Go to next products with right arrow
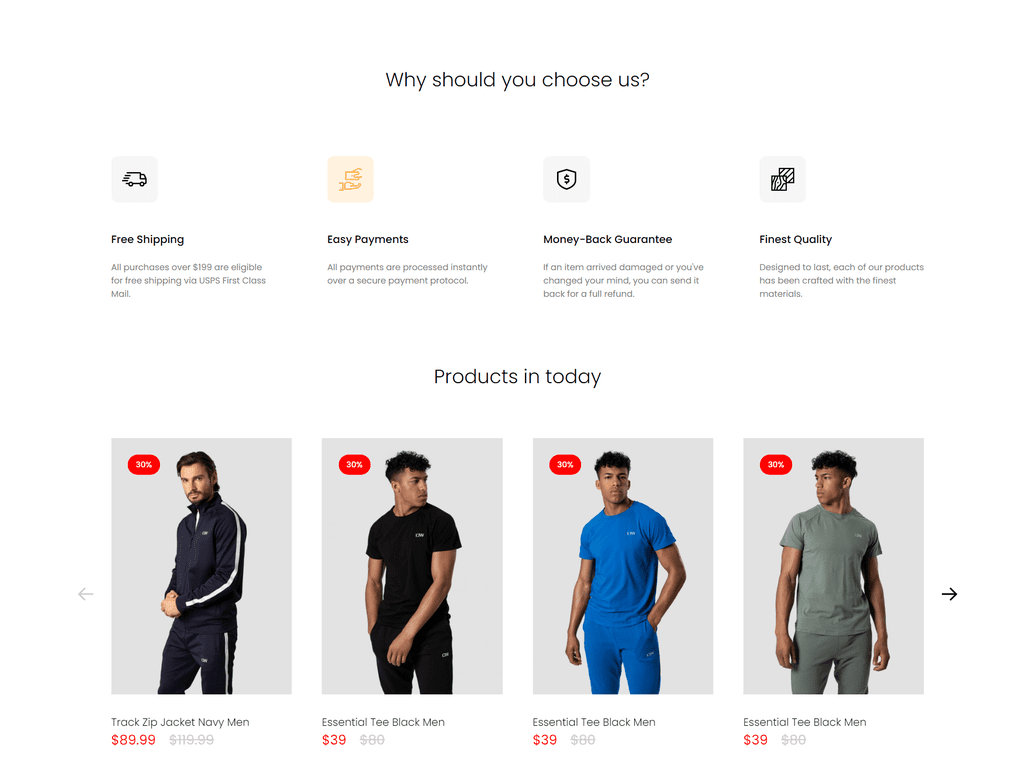Image resolution: width=1024 pixels, height=777 pixels. 949,594
